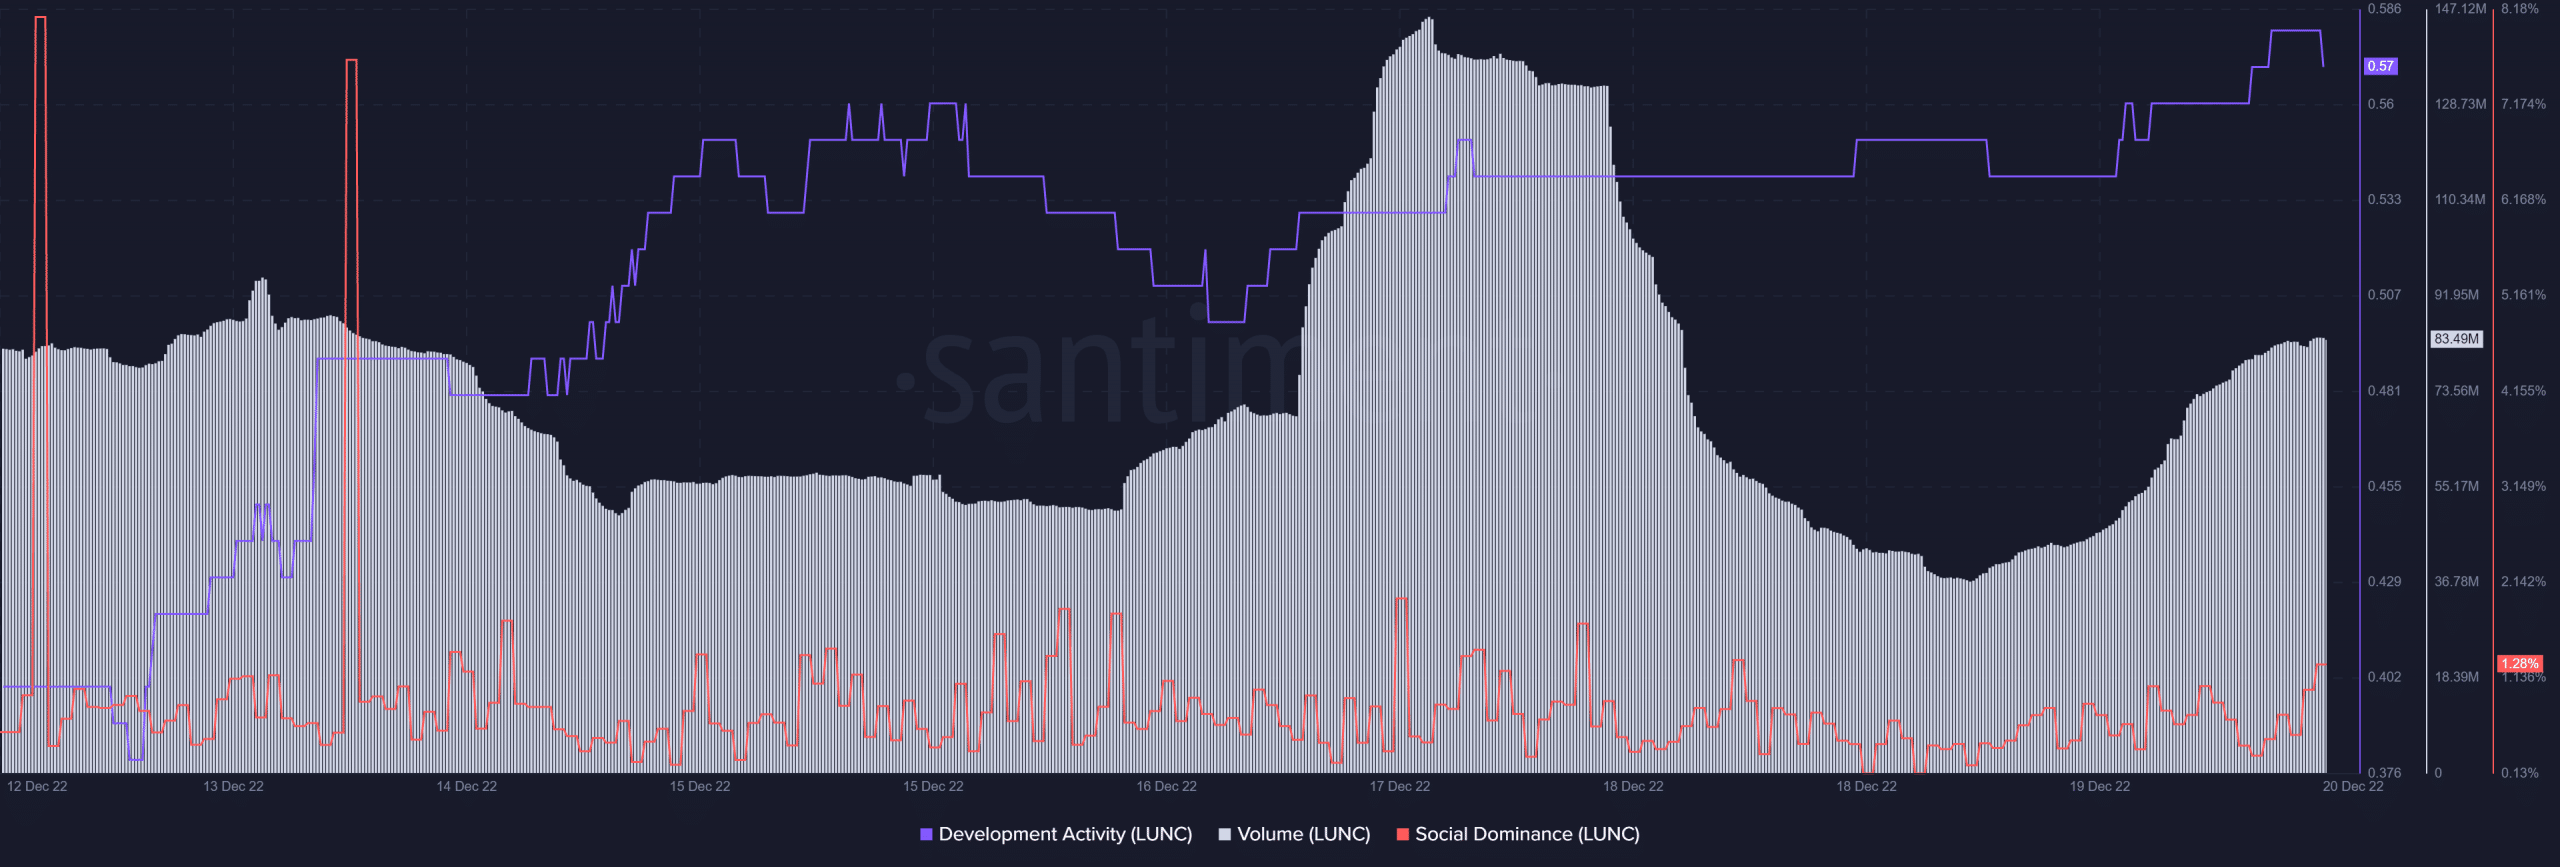Toggle the Volume (LUNC) legend label
Viewport: 2560px width, 867px height.
tap(1303, 834)
